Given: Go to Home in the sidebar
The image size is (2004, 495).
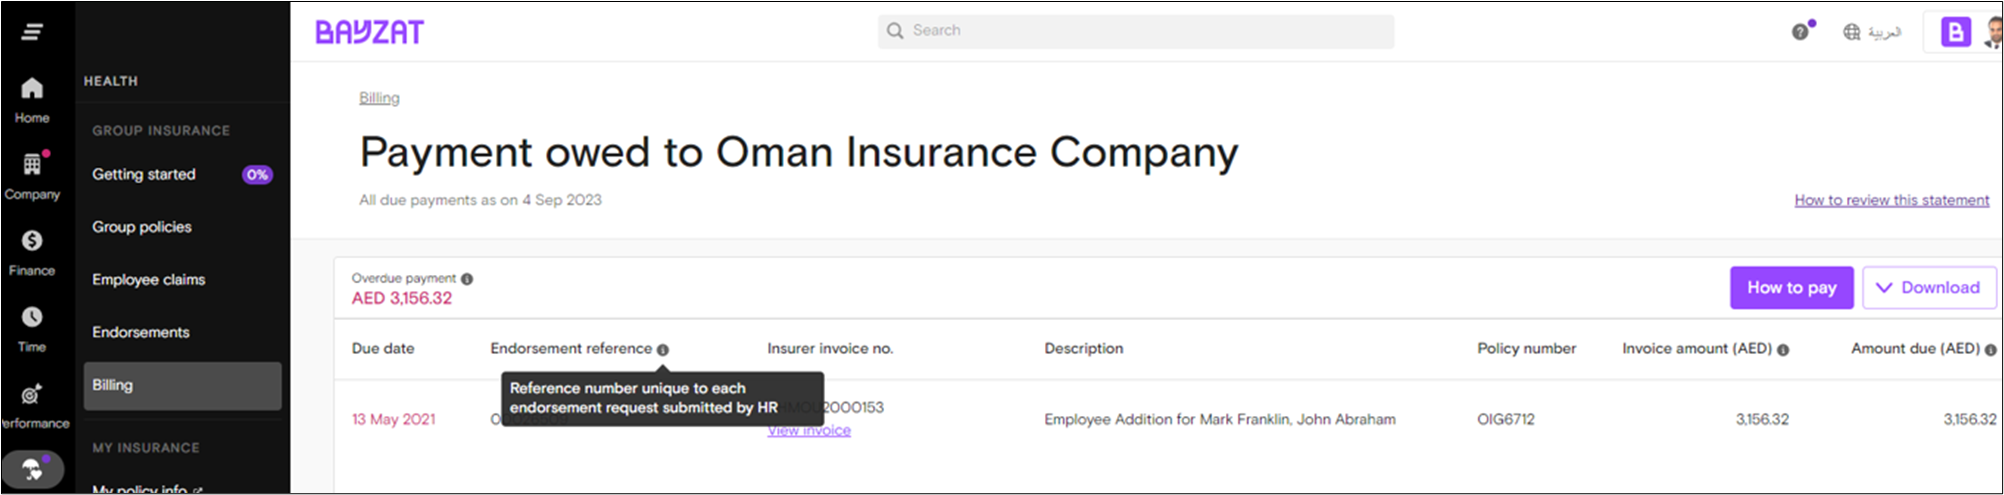Looking at the screenshot, I should 32,100.
